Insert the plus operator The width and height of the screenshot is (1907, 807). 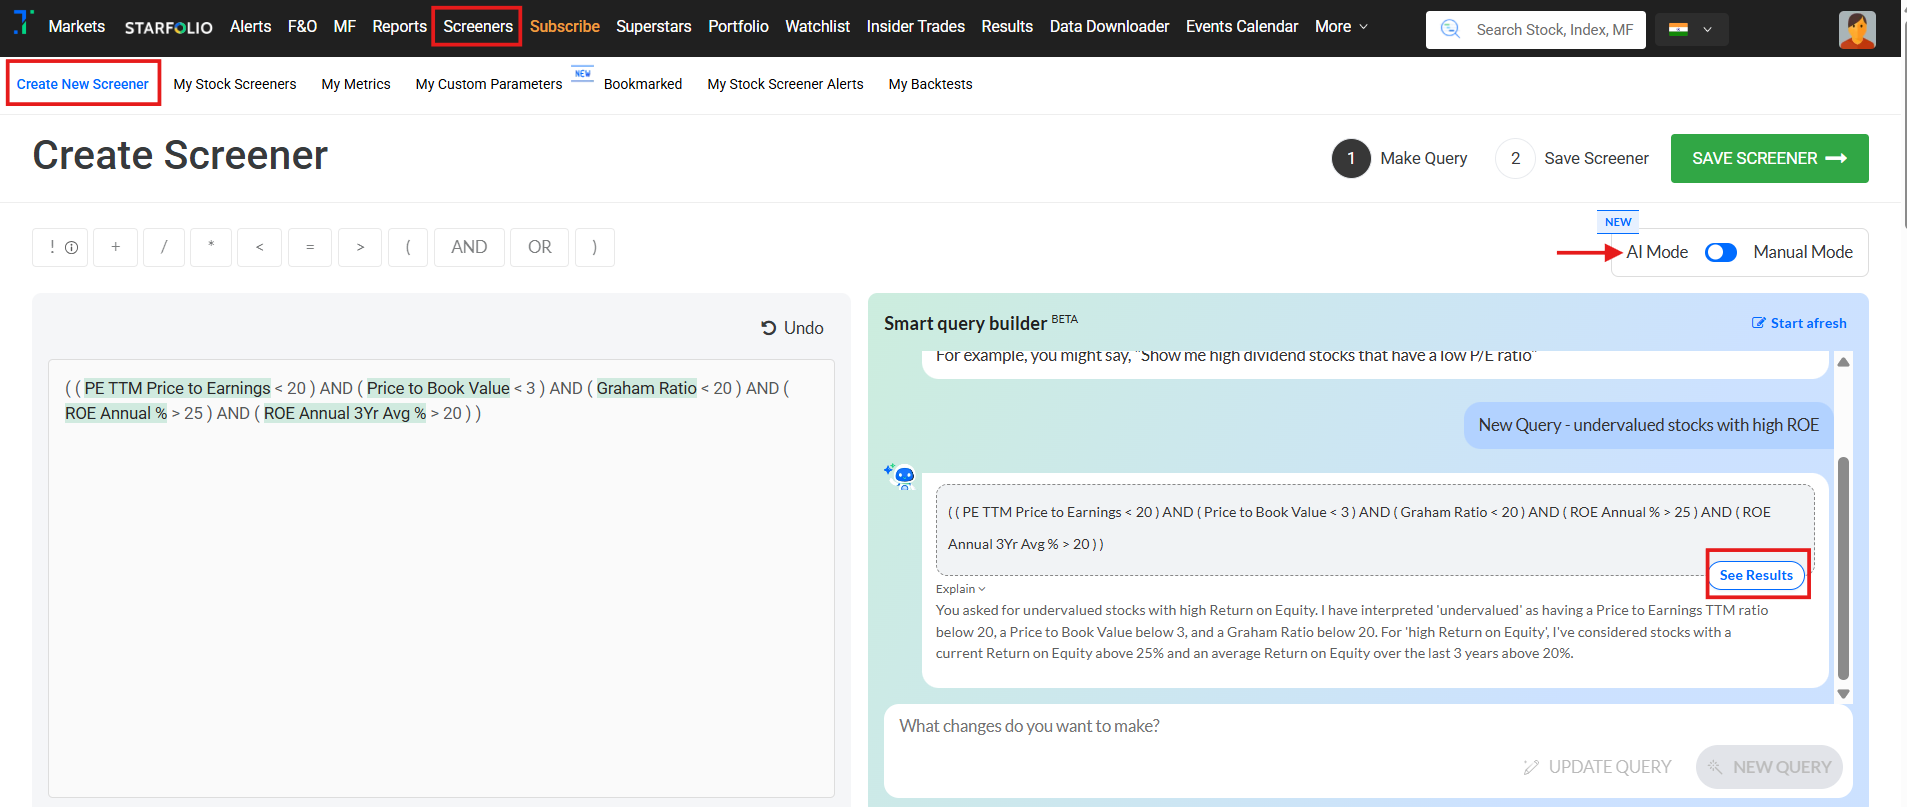116,247
